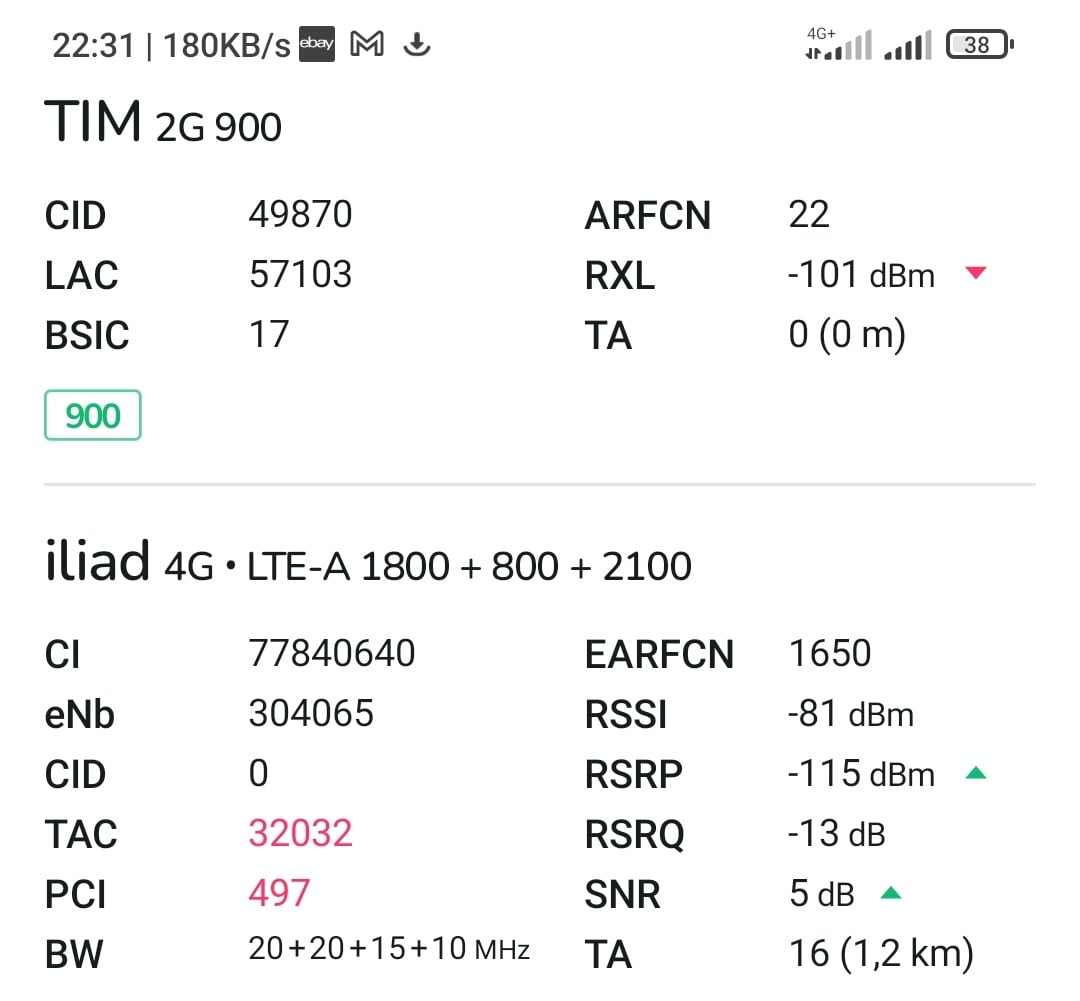Tap the TIM CID value 49870

coord(300,214)
